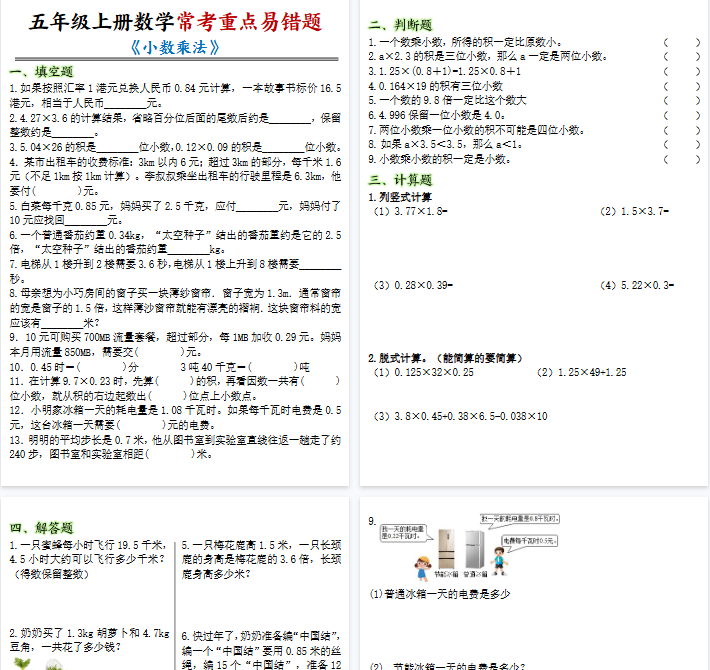Click the vertical calculation problem 3.77×1.8=
Screen dimensions: 710x670
410,211
